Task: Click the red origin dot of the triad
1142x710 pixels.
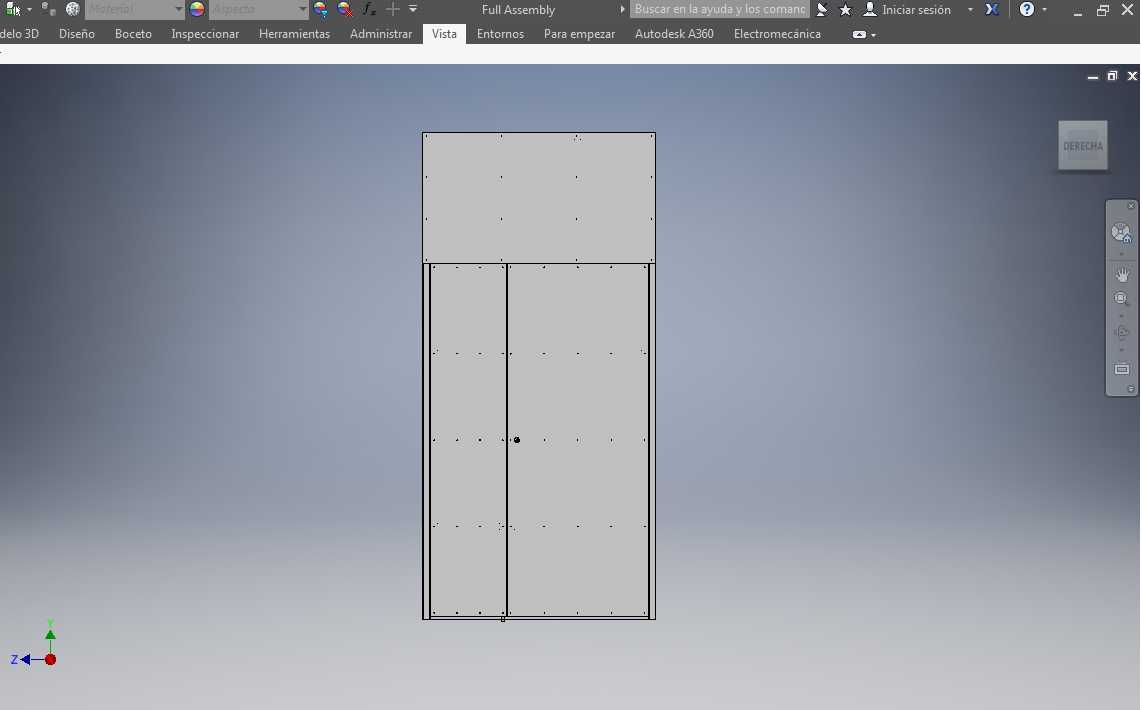Action: pos(50,660)
